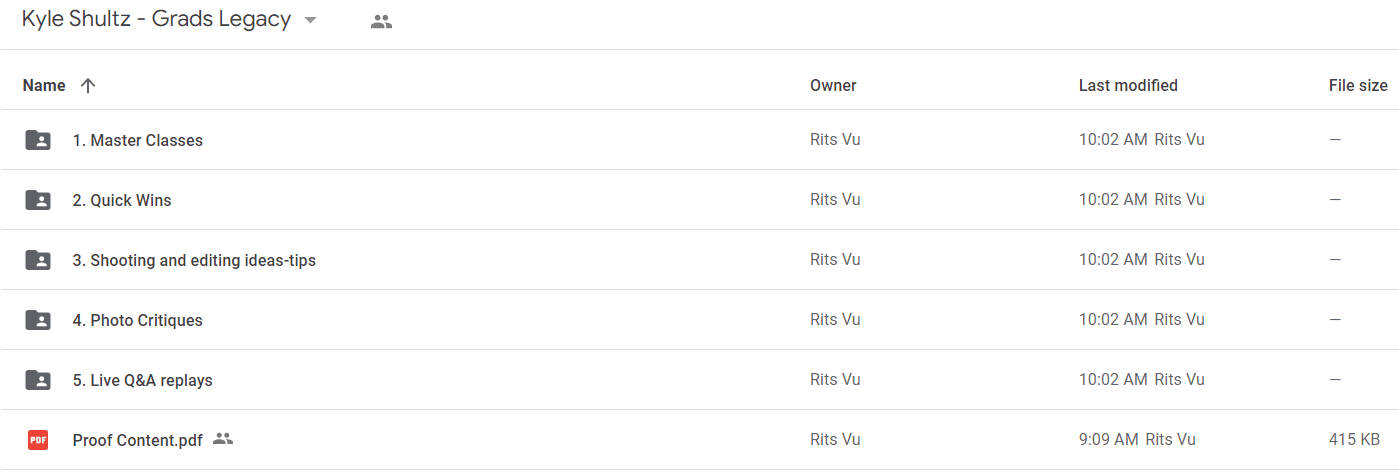
Task: Select the Proof Content.pdf file
Action: pos(700,440)
